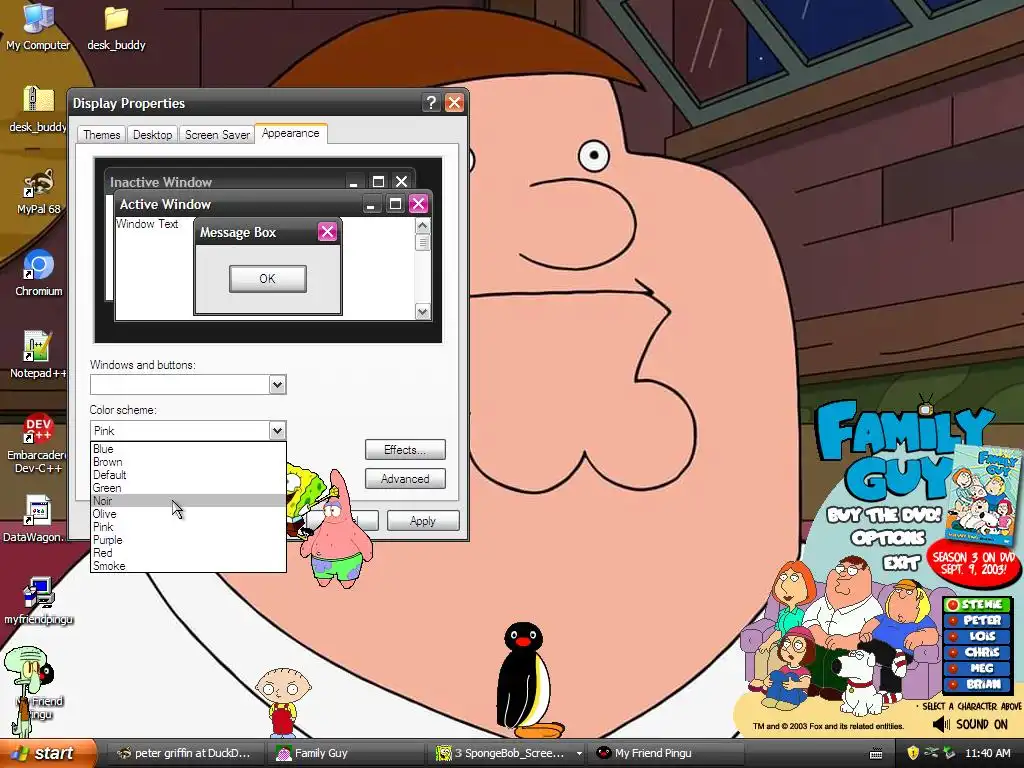
Task: Click the preview Active Window scrollbar down arrow
Action: tap(423, 312)
